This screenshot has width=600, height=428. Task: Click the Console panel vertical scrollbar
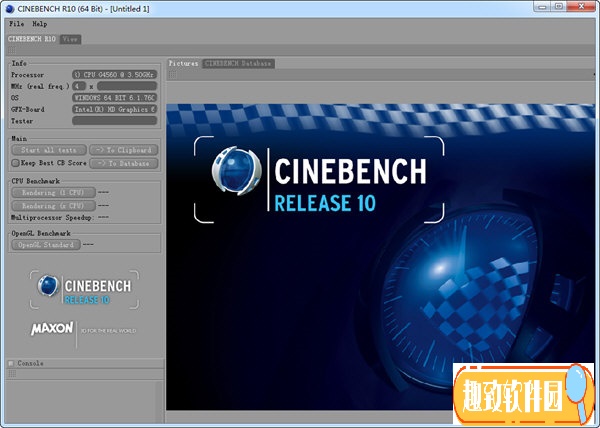[160, 401]
